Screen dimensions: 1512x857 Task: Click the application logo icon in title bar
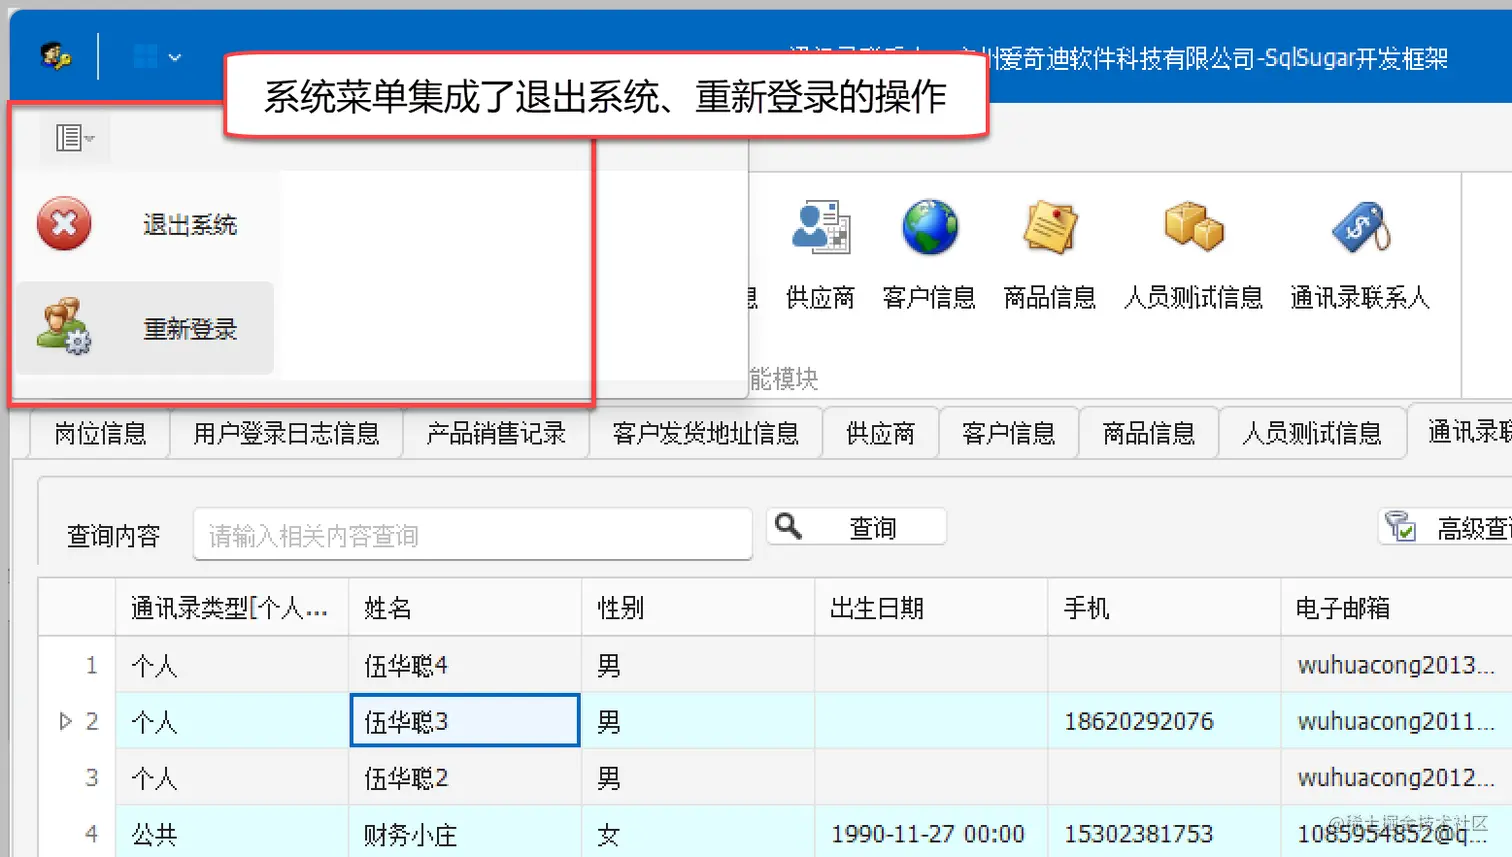(56, 56)
